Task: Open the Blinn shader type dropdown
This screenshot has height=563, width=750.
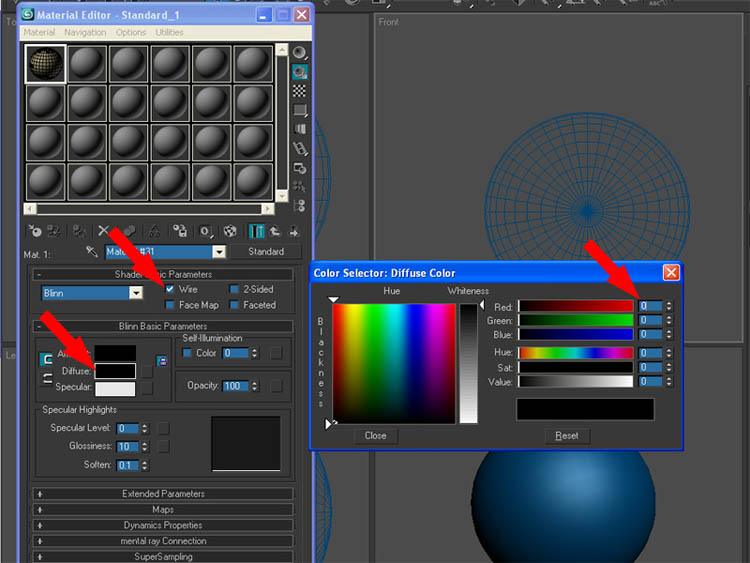Action: click(x=135, y=293)
